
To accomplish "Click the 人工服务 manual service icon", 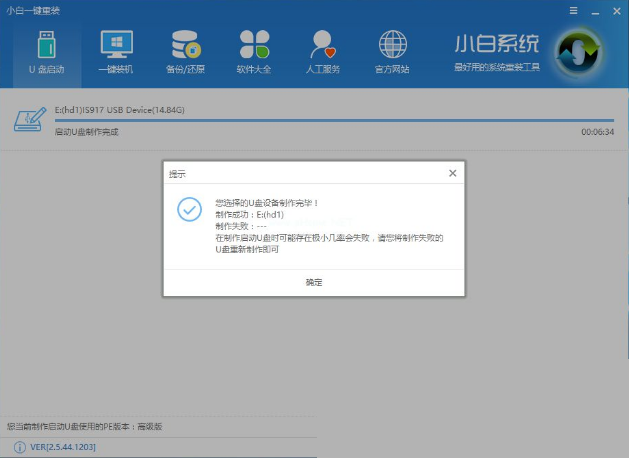I will click(323, 51).
